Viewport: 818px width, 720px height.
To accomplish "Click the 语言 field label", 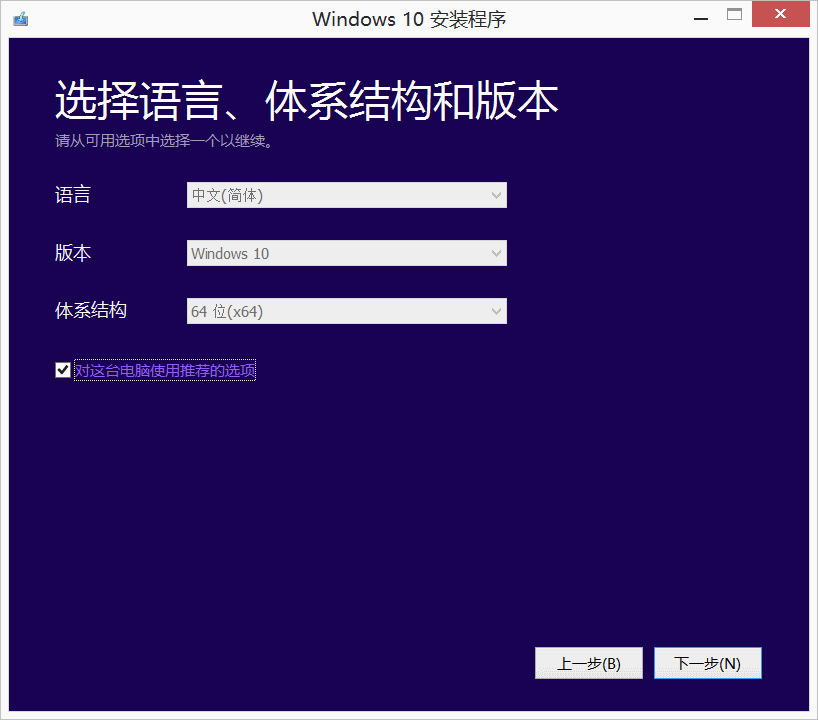I will 73,195.
